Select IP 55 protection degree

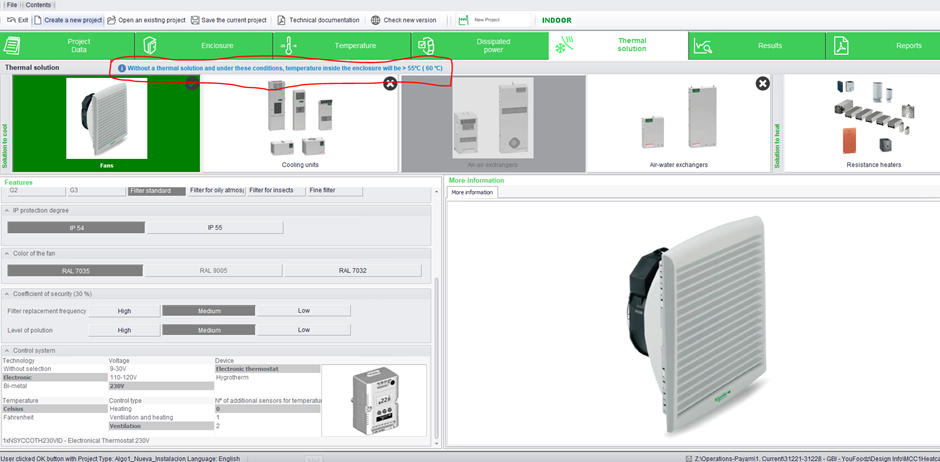tap(214, 228)
